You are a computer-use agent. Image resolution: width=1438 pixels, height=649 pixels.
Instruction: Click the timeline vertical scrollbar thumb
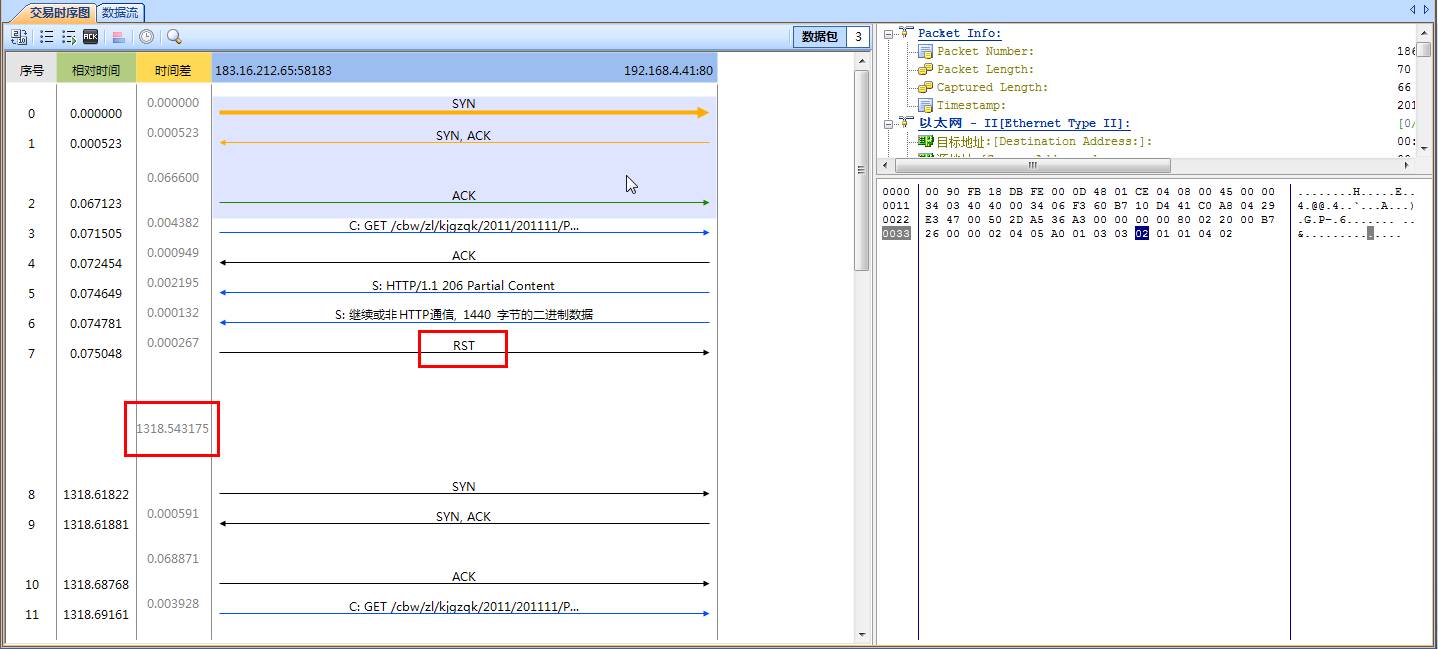[862, 171]
